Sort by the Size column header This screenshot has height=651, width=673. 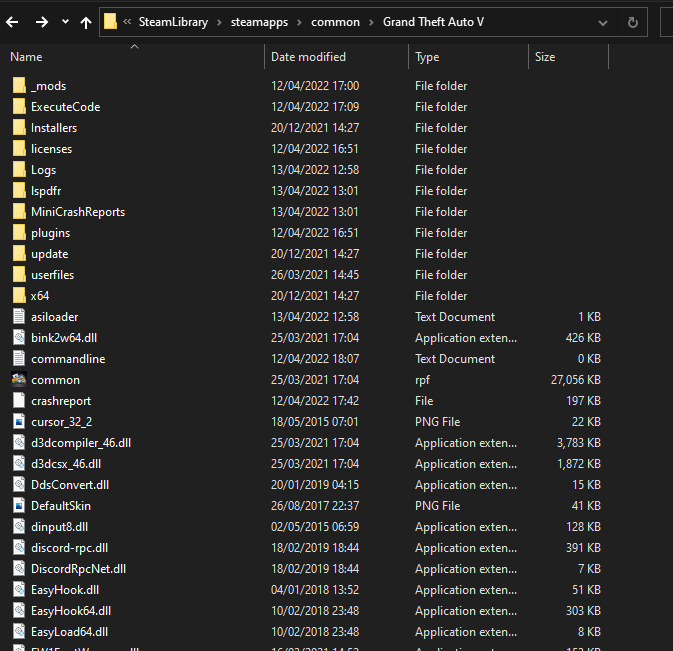[x=545, y=57]
